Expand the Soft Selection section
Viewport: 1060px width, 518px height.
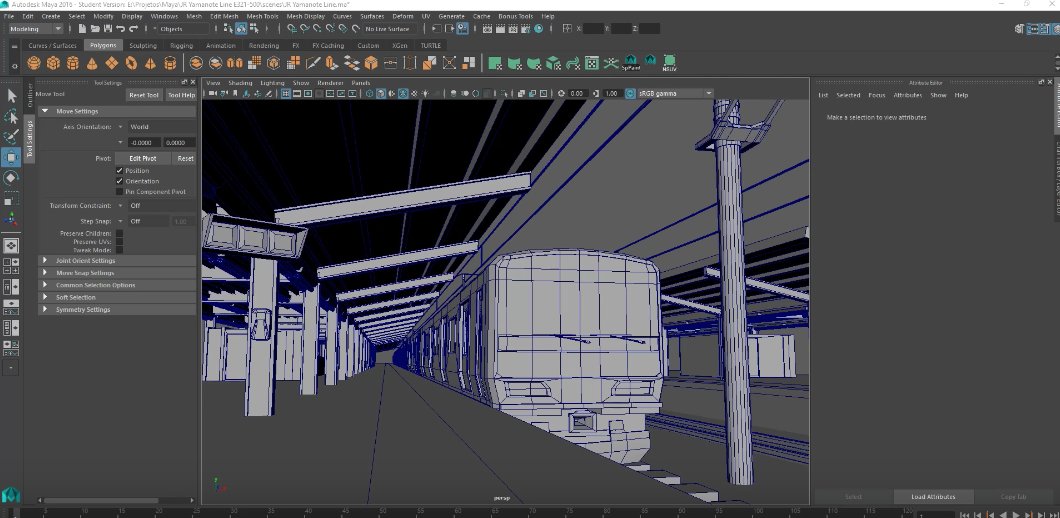(76, 297)
